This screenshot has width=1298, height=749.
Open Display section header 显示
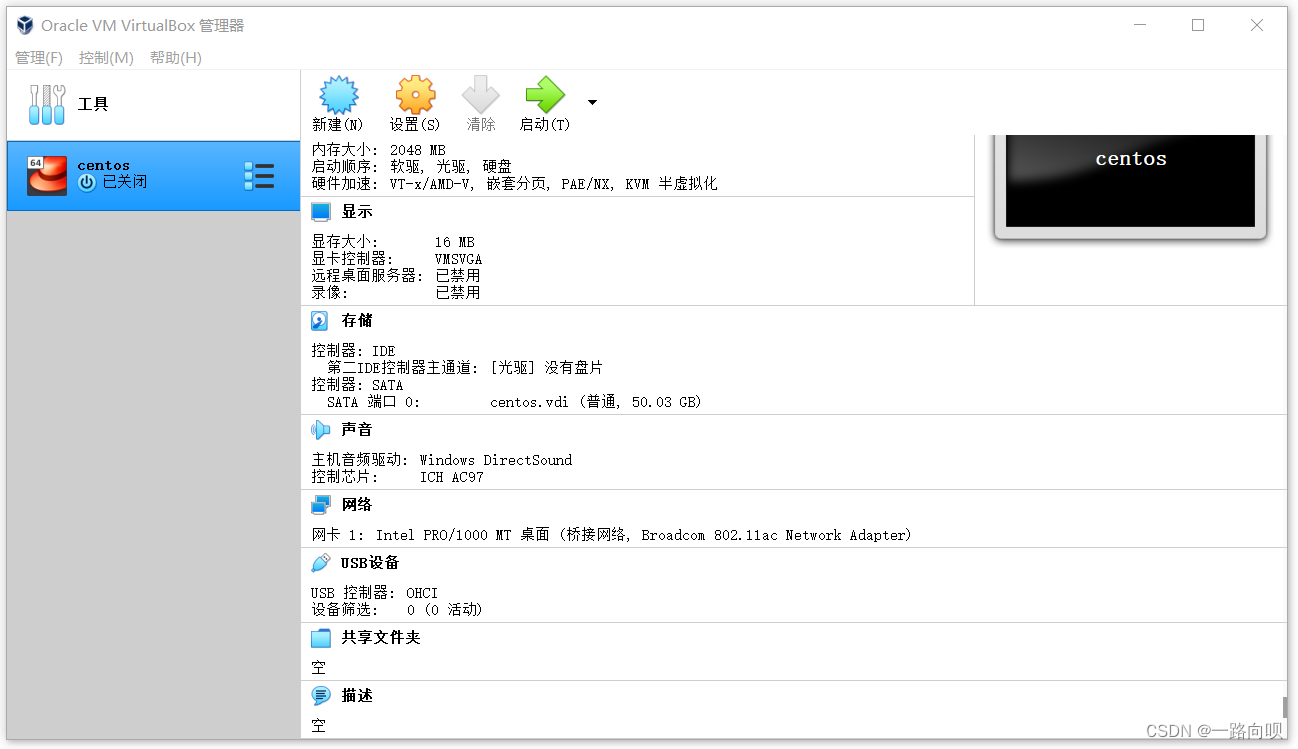pyautogui.click(x=357, y=212)
